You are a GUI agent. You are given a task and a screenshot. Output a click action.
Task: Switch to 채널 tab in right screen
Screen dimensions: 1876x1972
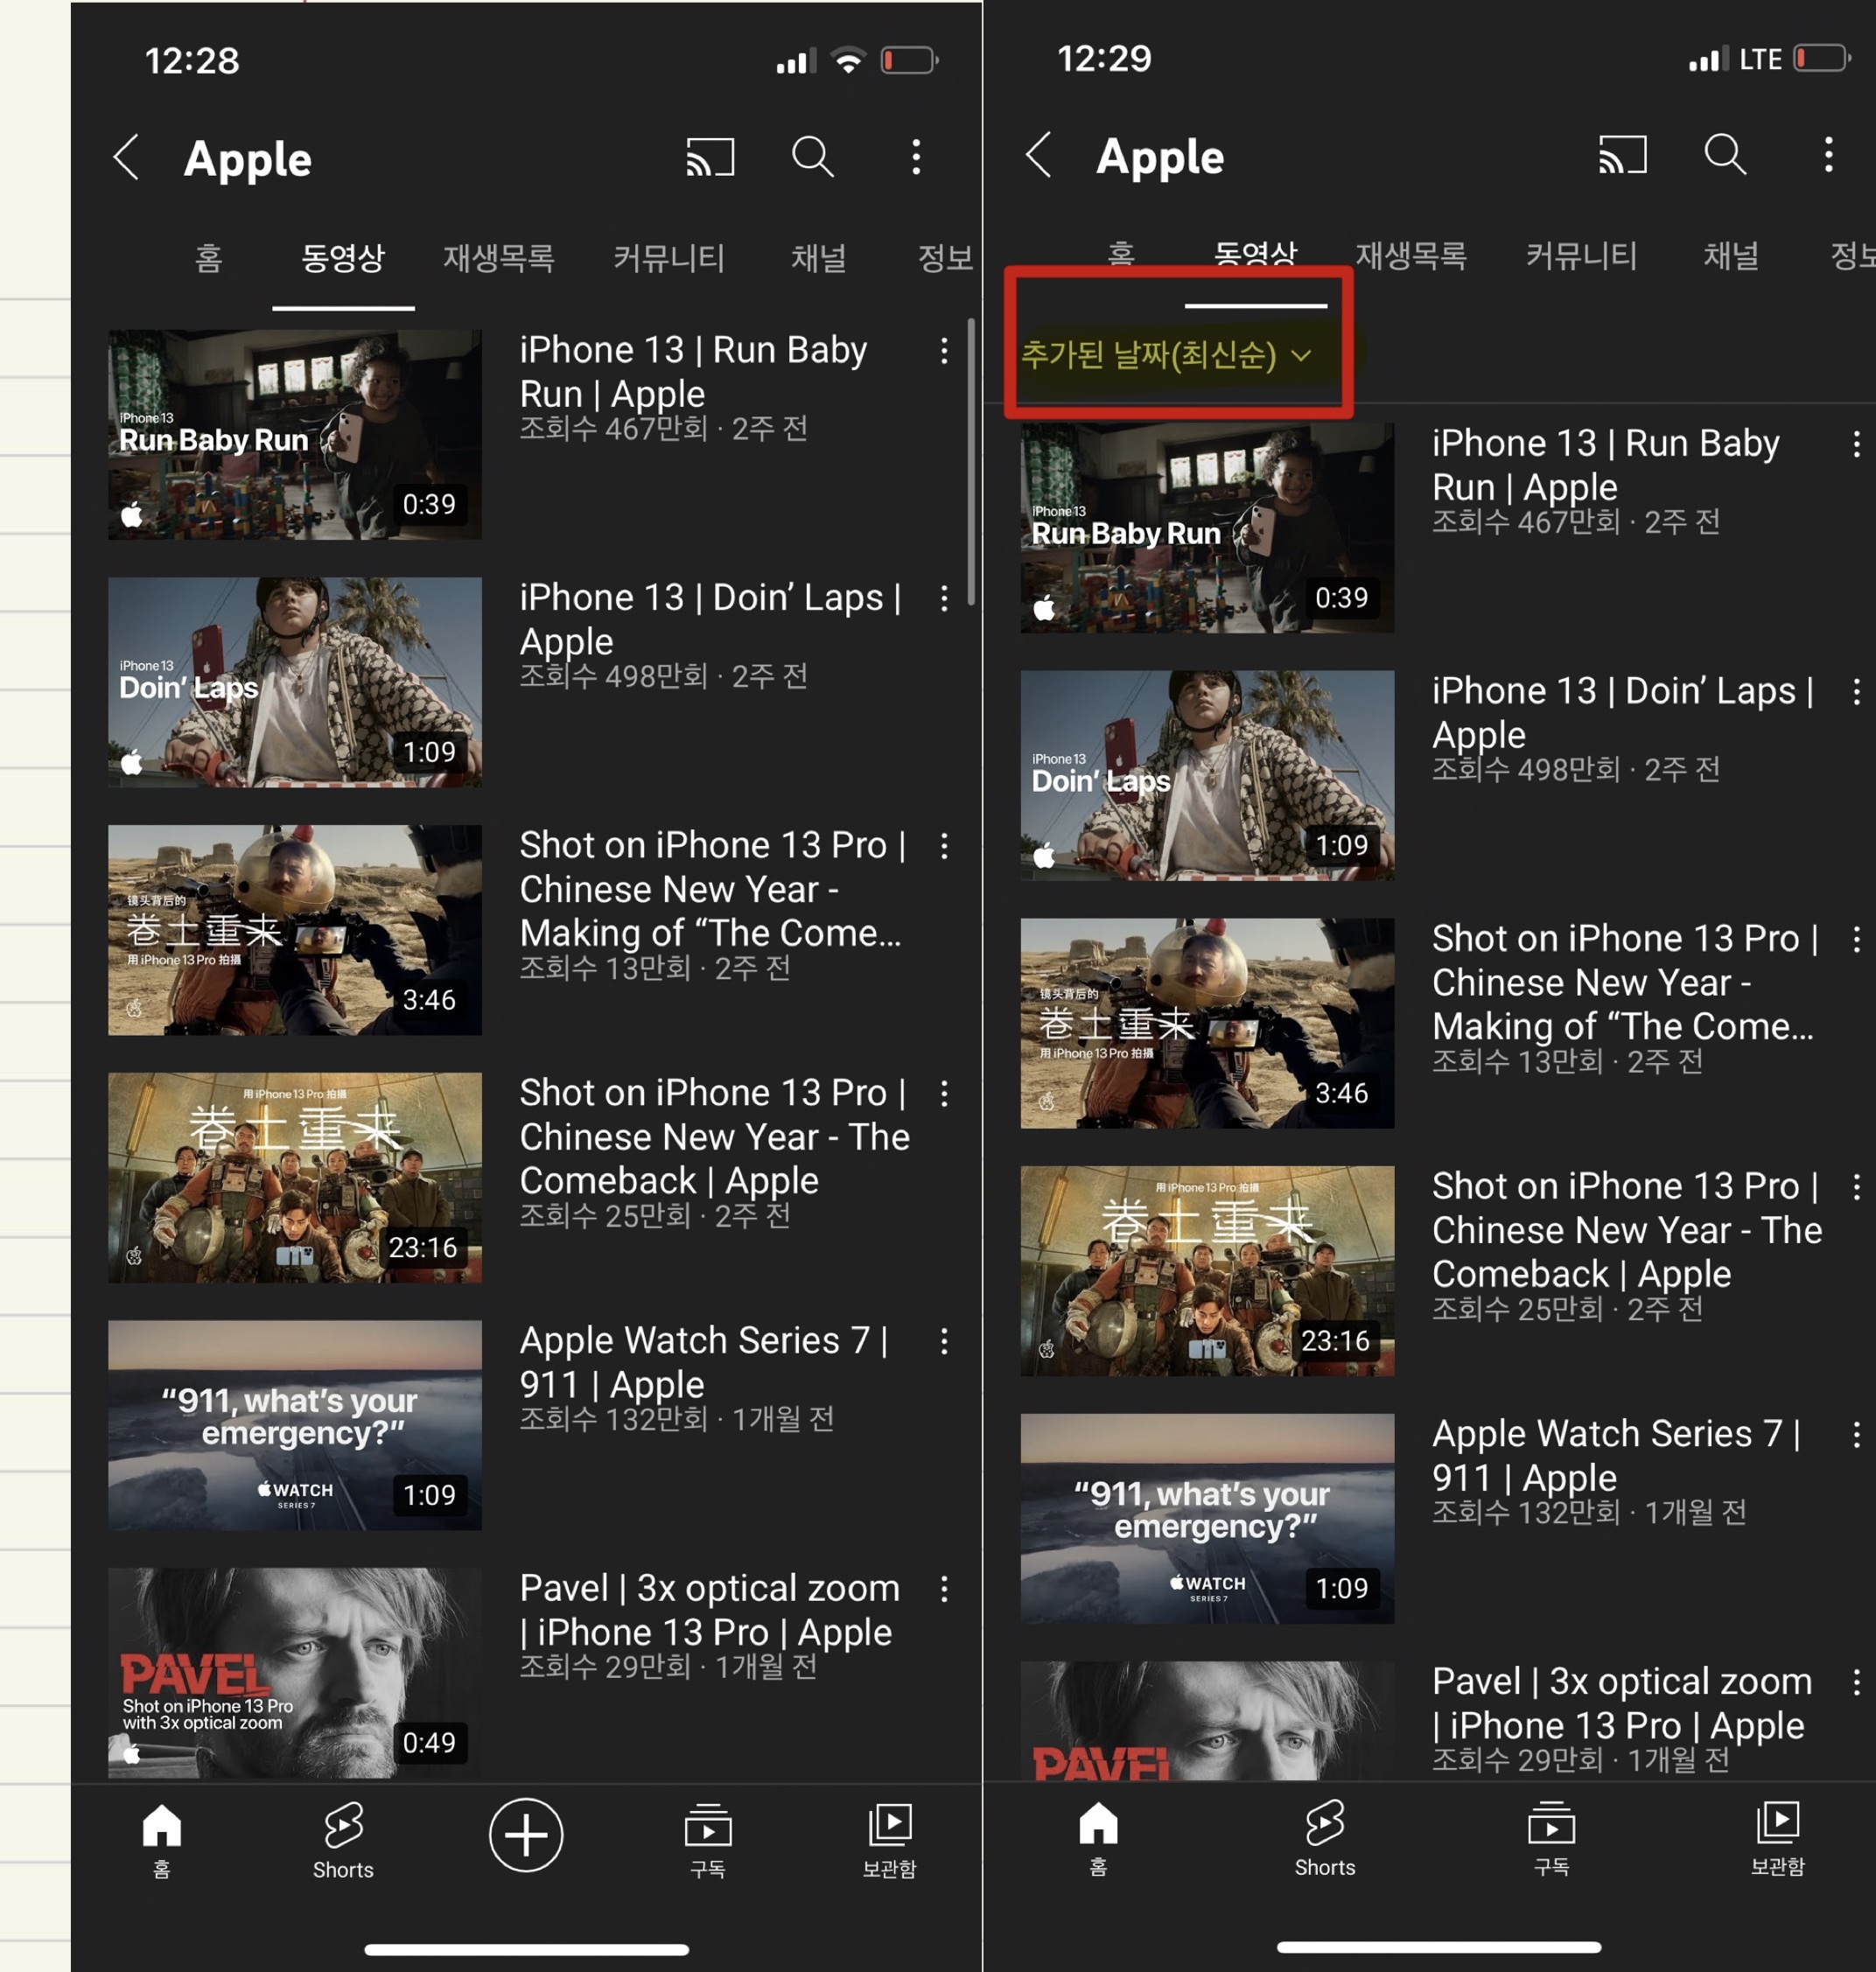[1731, 257]
